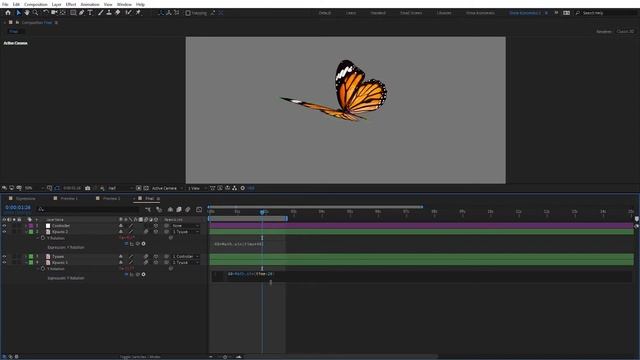
Task: Open the viewer magnification dropdown showing 50%
Action: [33, 188]
